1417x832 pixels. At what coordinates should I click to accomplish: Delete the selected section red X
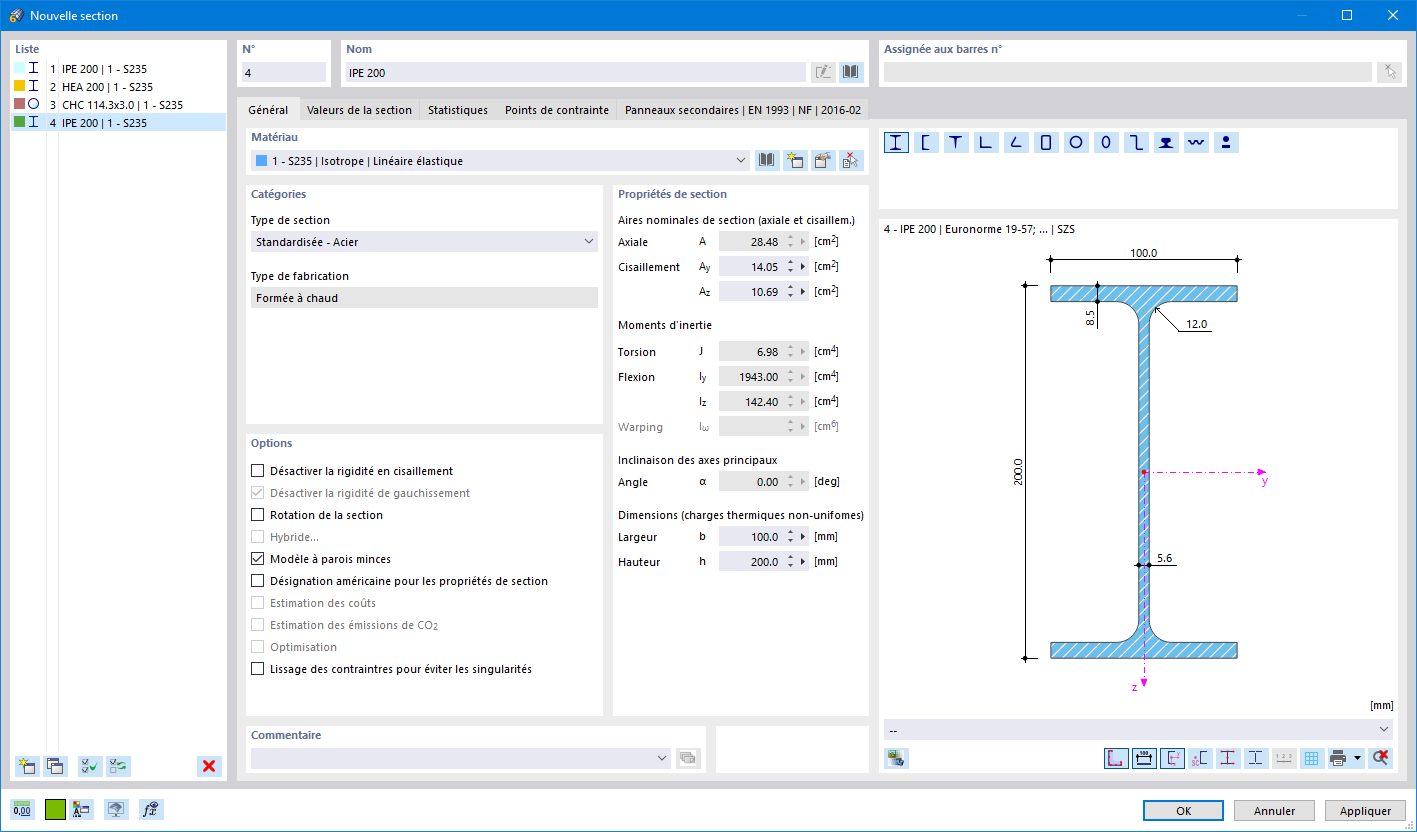pos(209,766)
